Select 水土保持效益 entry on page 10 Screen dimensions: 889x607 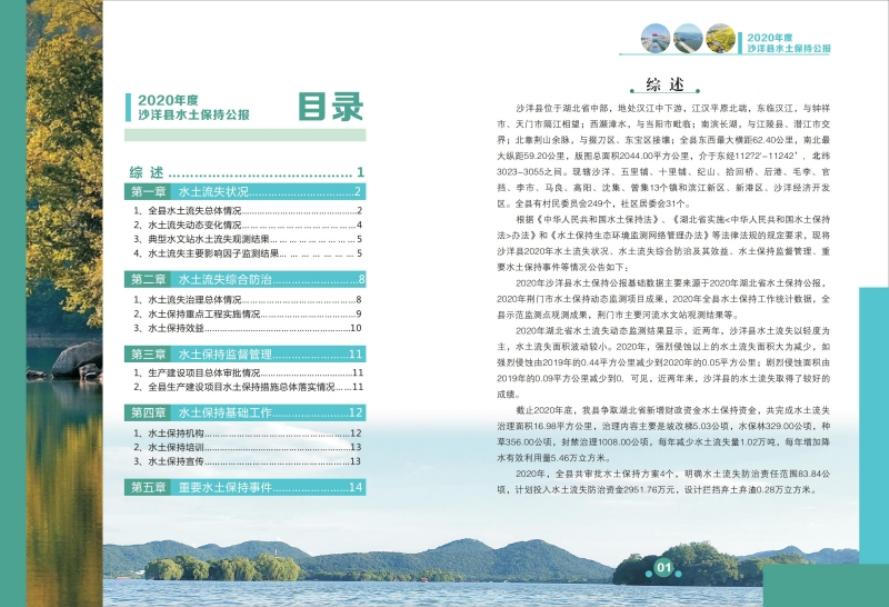point(248,328)
